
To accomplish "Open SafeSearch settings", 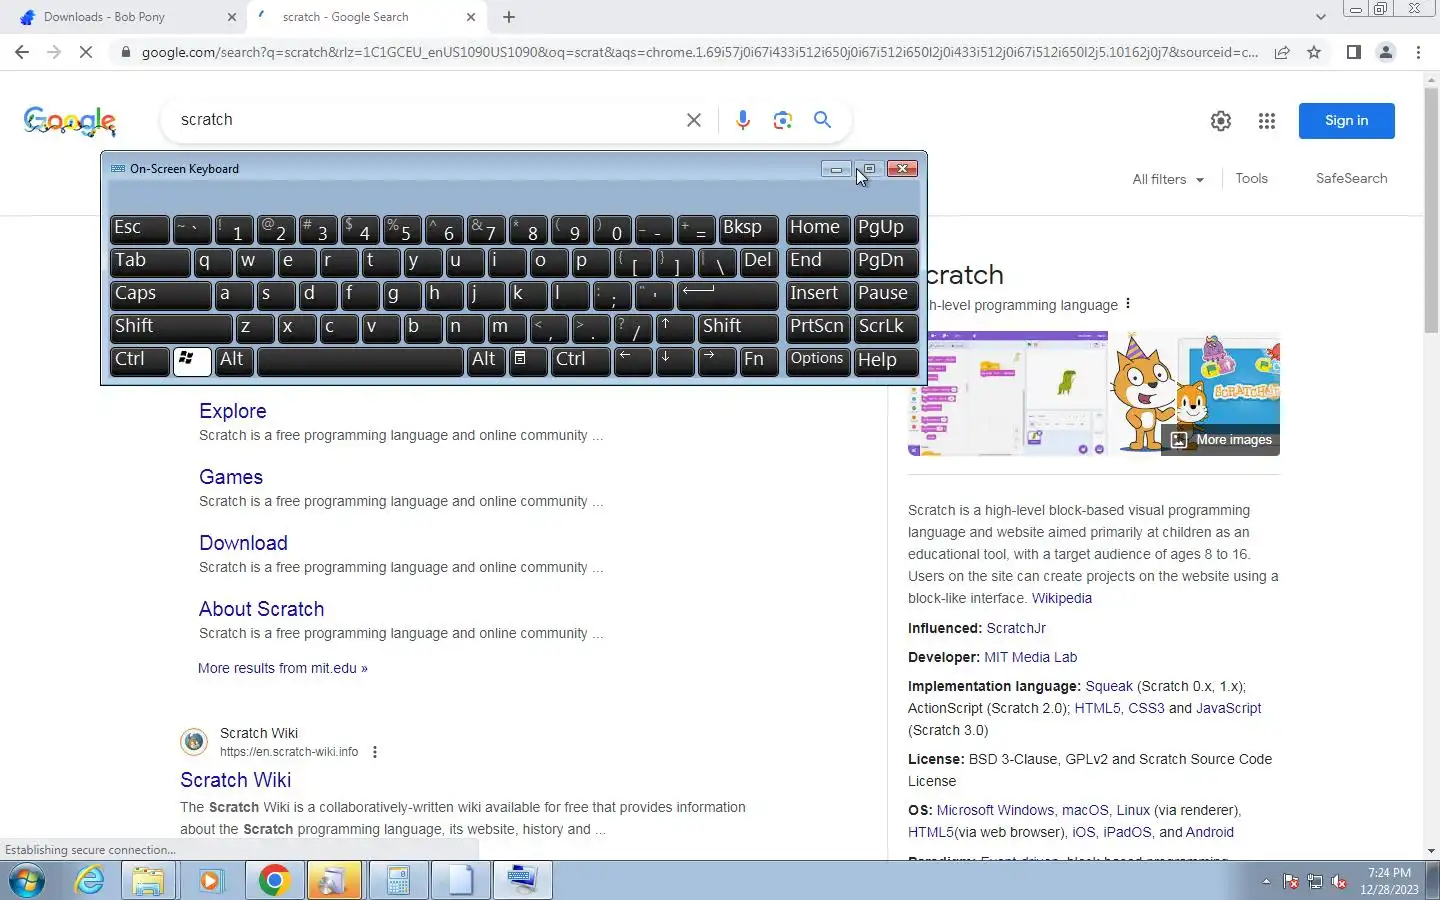I will coord(1351,178).
